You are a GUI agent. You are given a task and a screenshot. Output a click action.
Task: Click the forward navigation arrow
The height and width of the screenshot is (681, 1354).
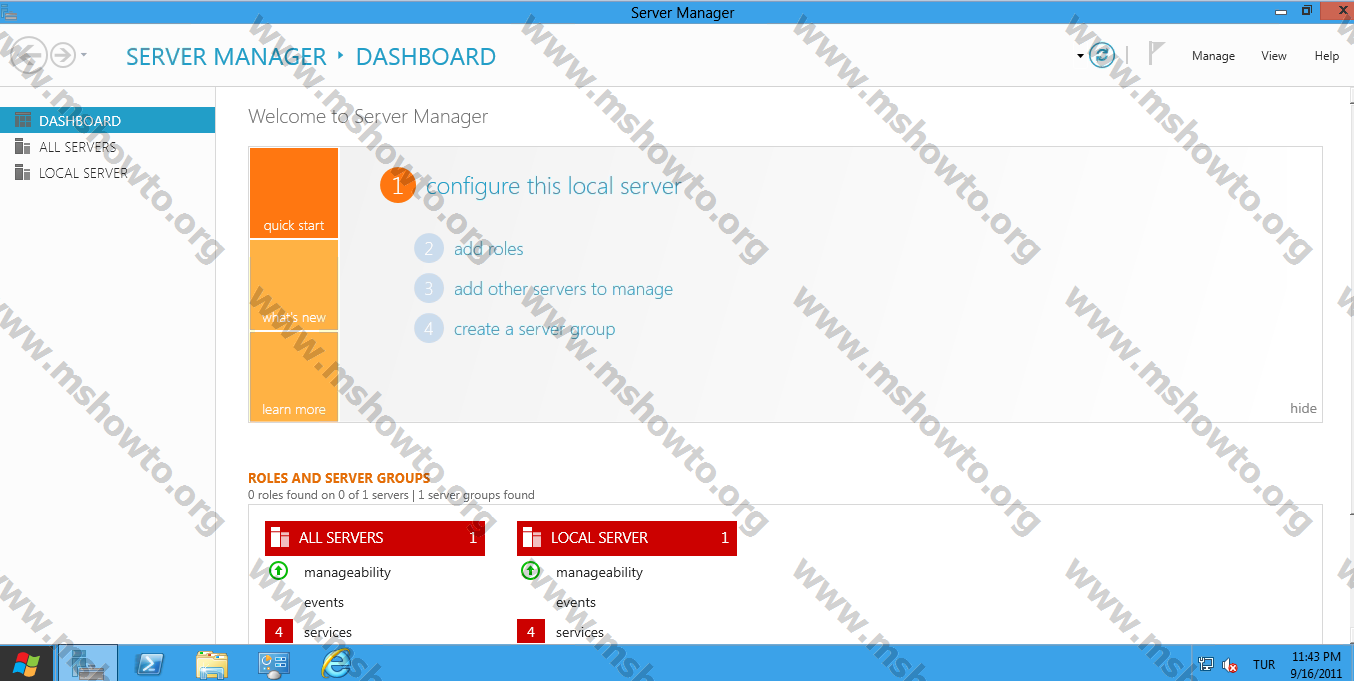[63, 55]
